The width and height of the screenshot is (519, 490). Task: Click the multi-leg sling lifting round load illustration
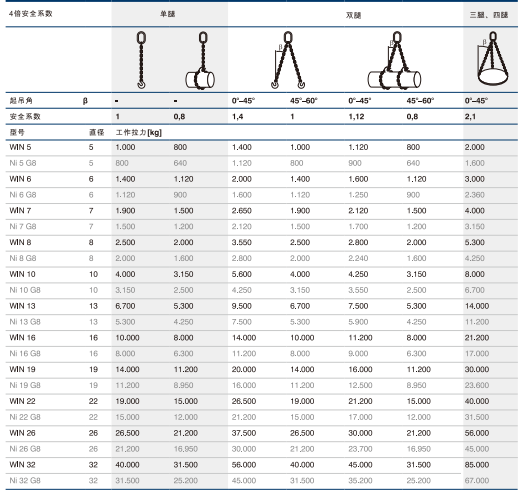pyautogui.click(x=493, y=58)
